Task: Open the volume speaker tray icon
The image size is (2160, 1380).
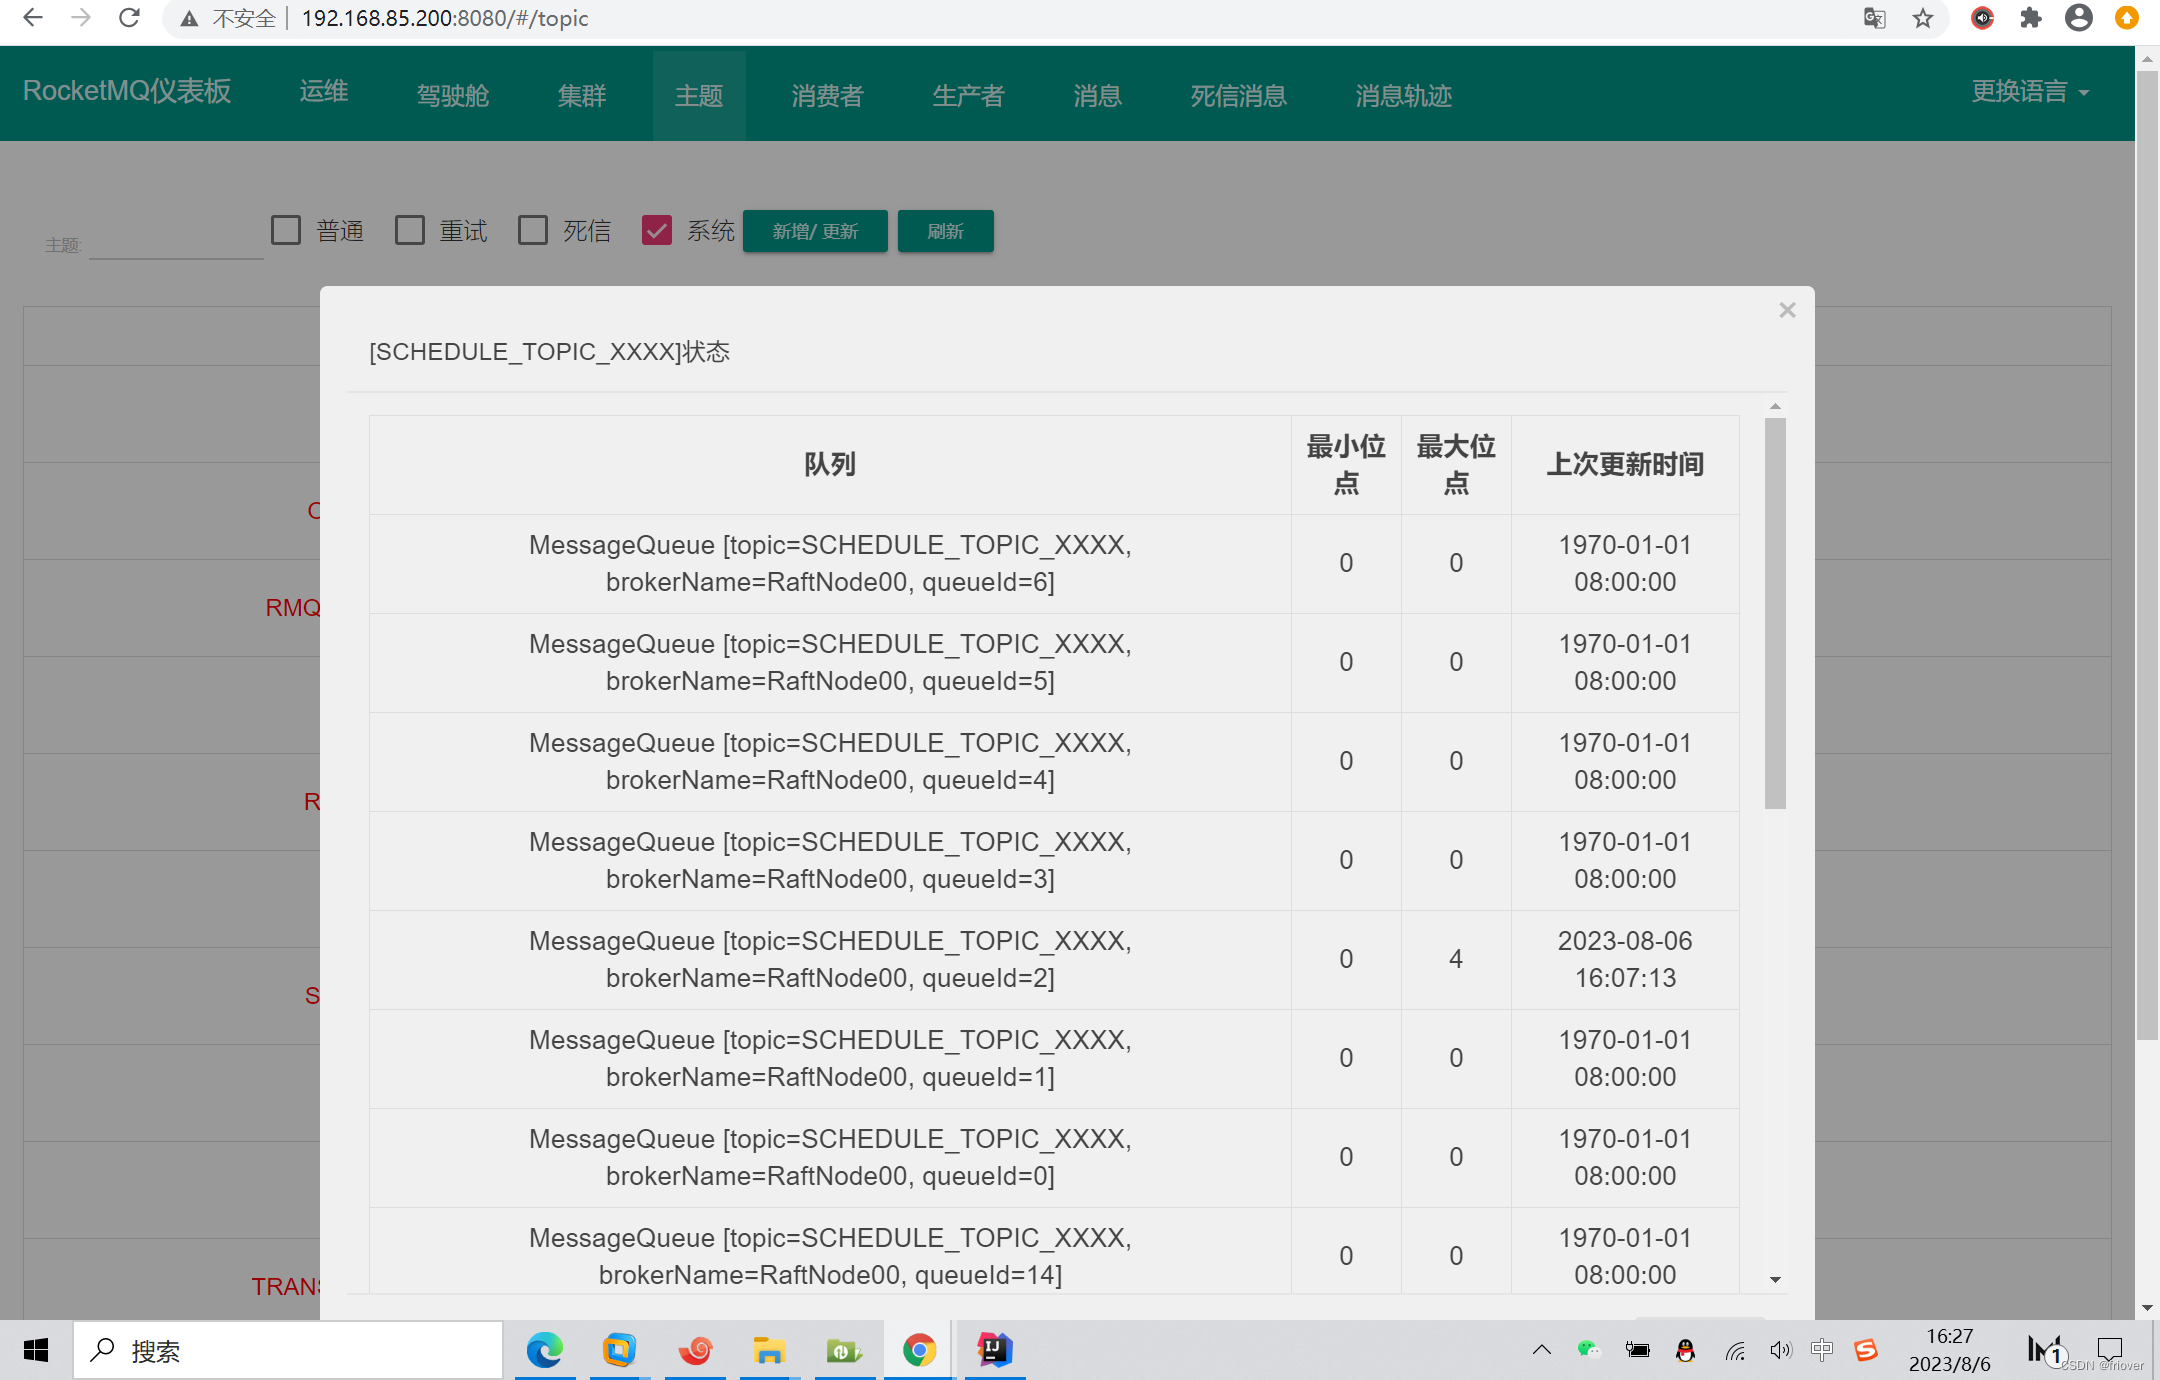Action: click(x=1780, y=1351)
